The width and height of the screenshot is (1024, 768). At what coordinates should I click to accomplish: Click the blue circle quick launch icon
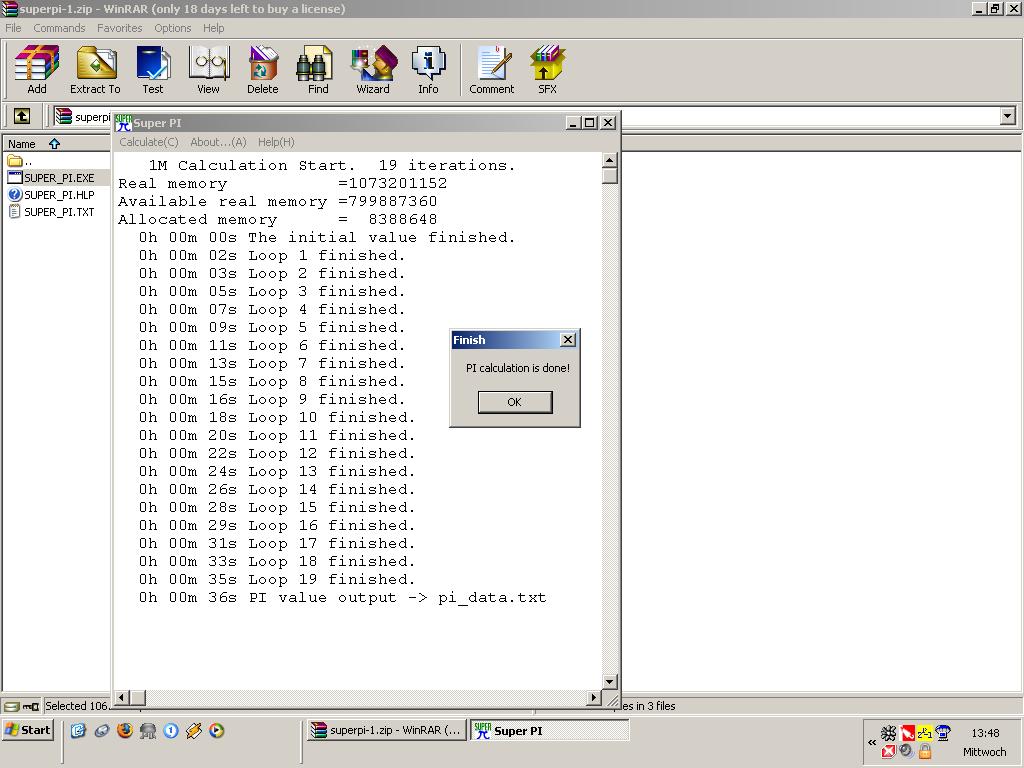click(x=170, y=730)
